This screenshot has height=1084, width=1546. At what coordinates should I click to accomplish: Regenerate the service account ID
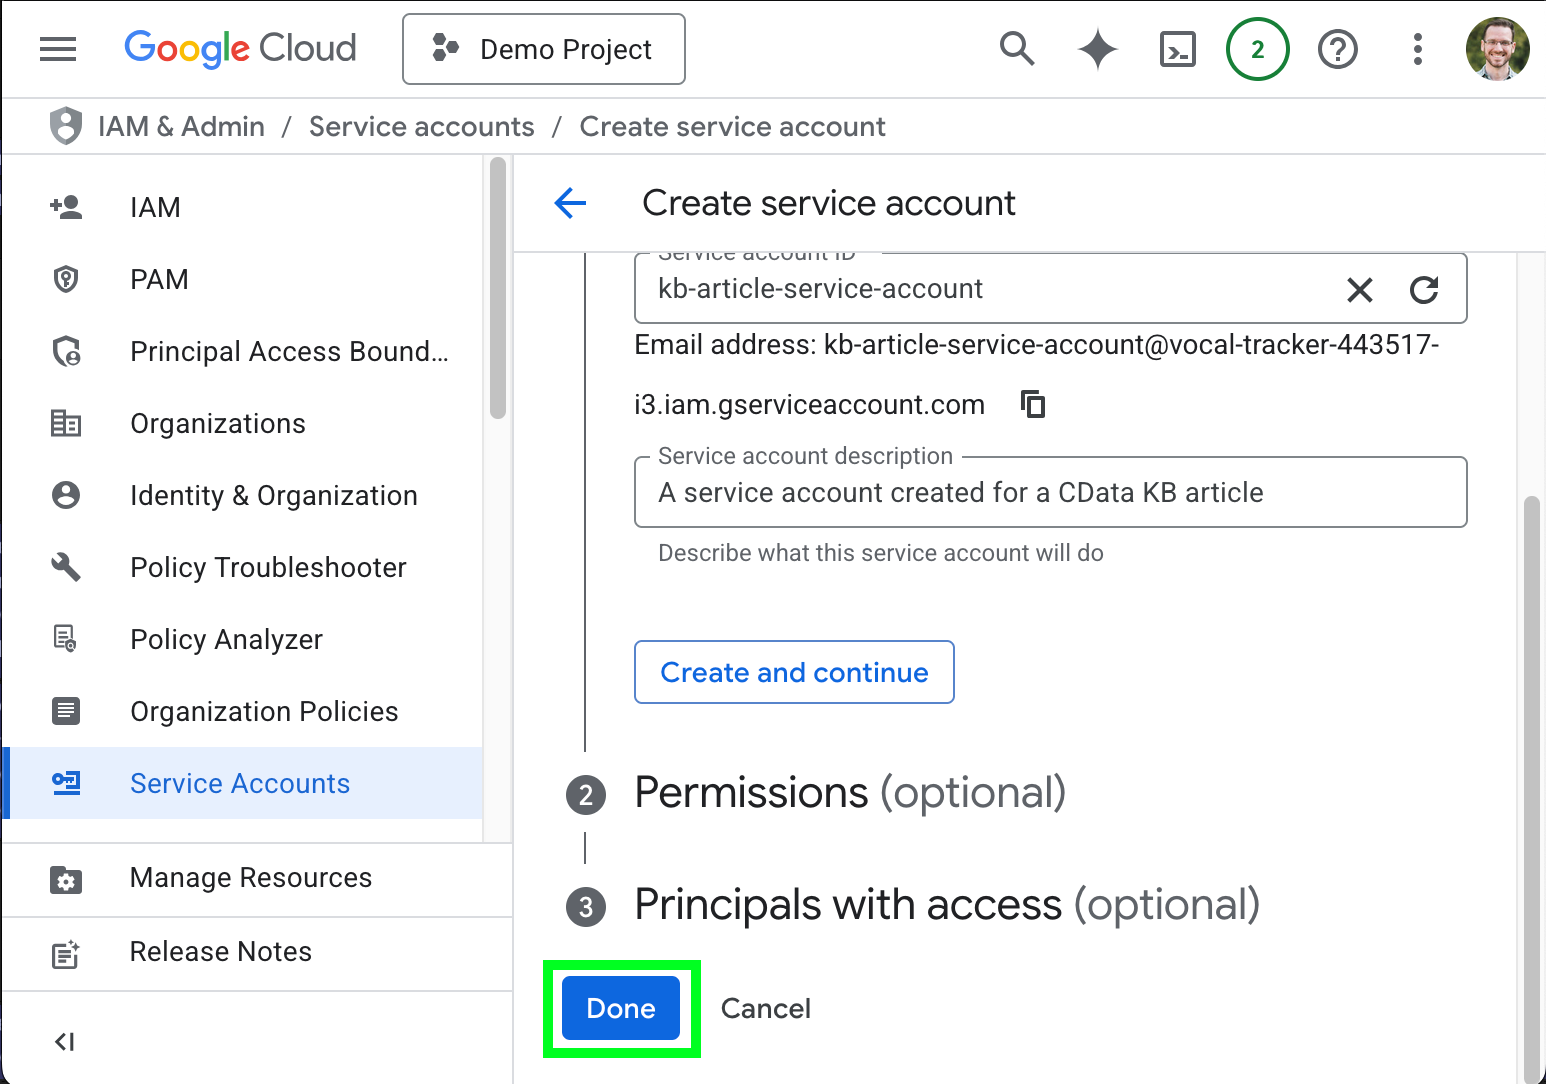pyautogui.click(x=1425, y=290)
